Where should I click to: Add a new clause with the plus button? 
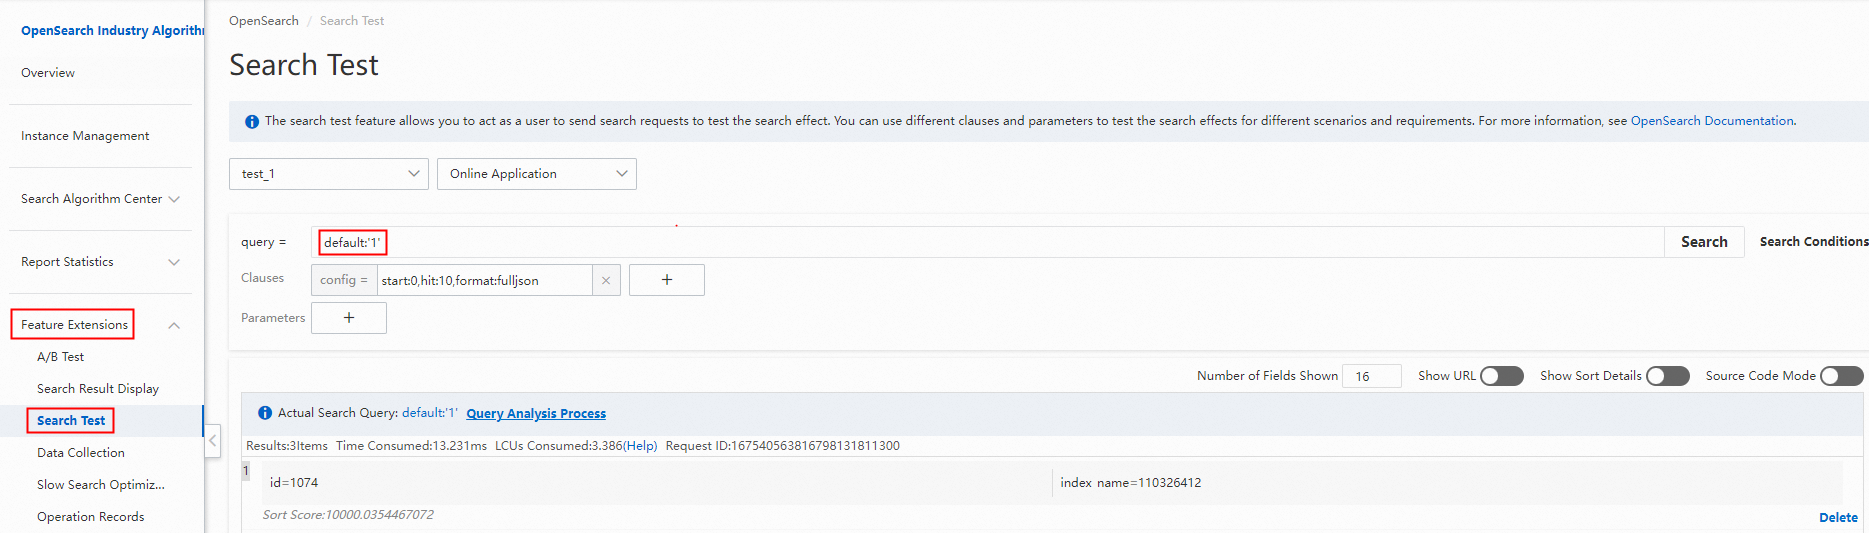[x=667, y=280]
